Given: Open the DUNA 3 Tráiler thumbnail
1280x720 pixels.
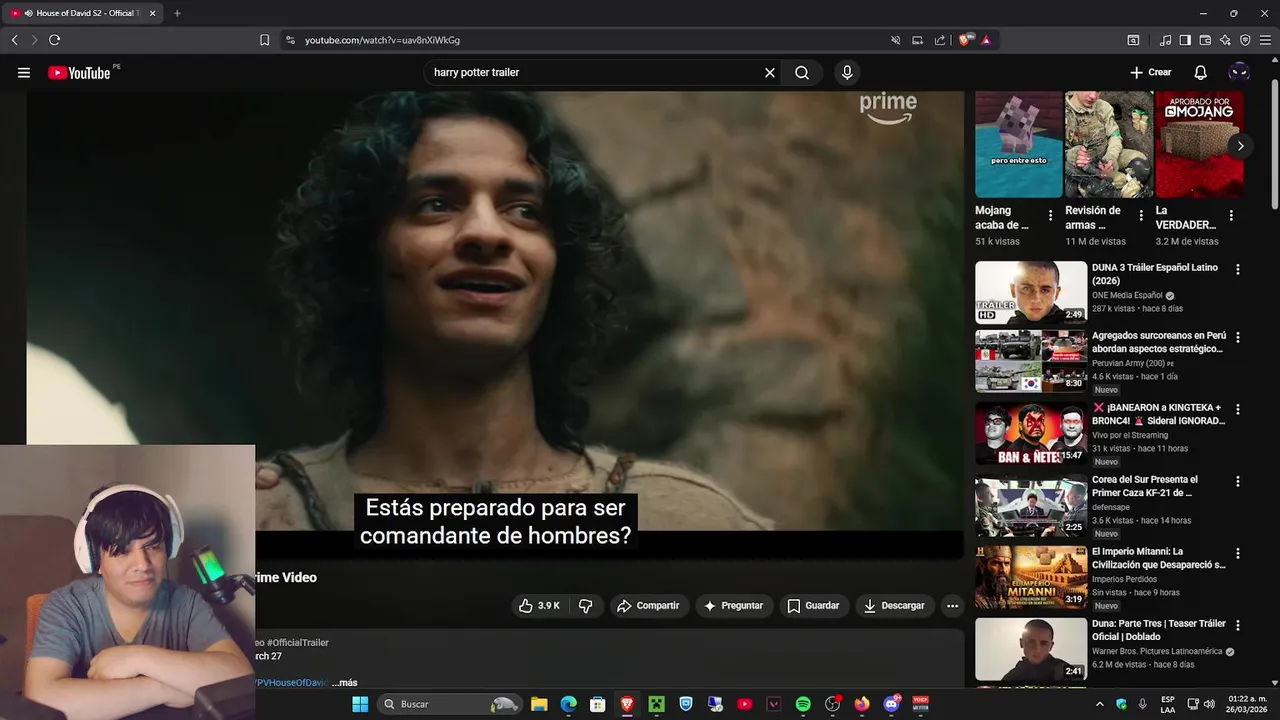Looking at the screenshot, I should click(1031, 292).
